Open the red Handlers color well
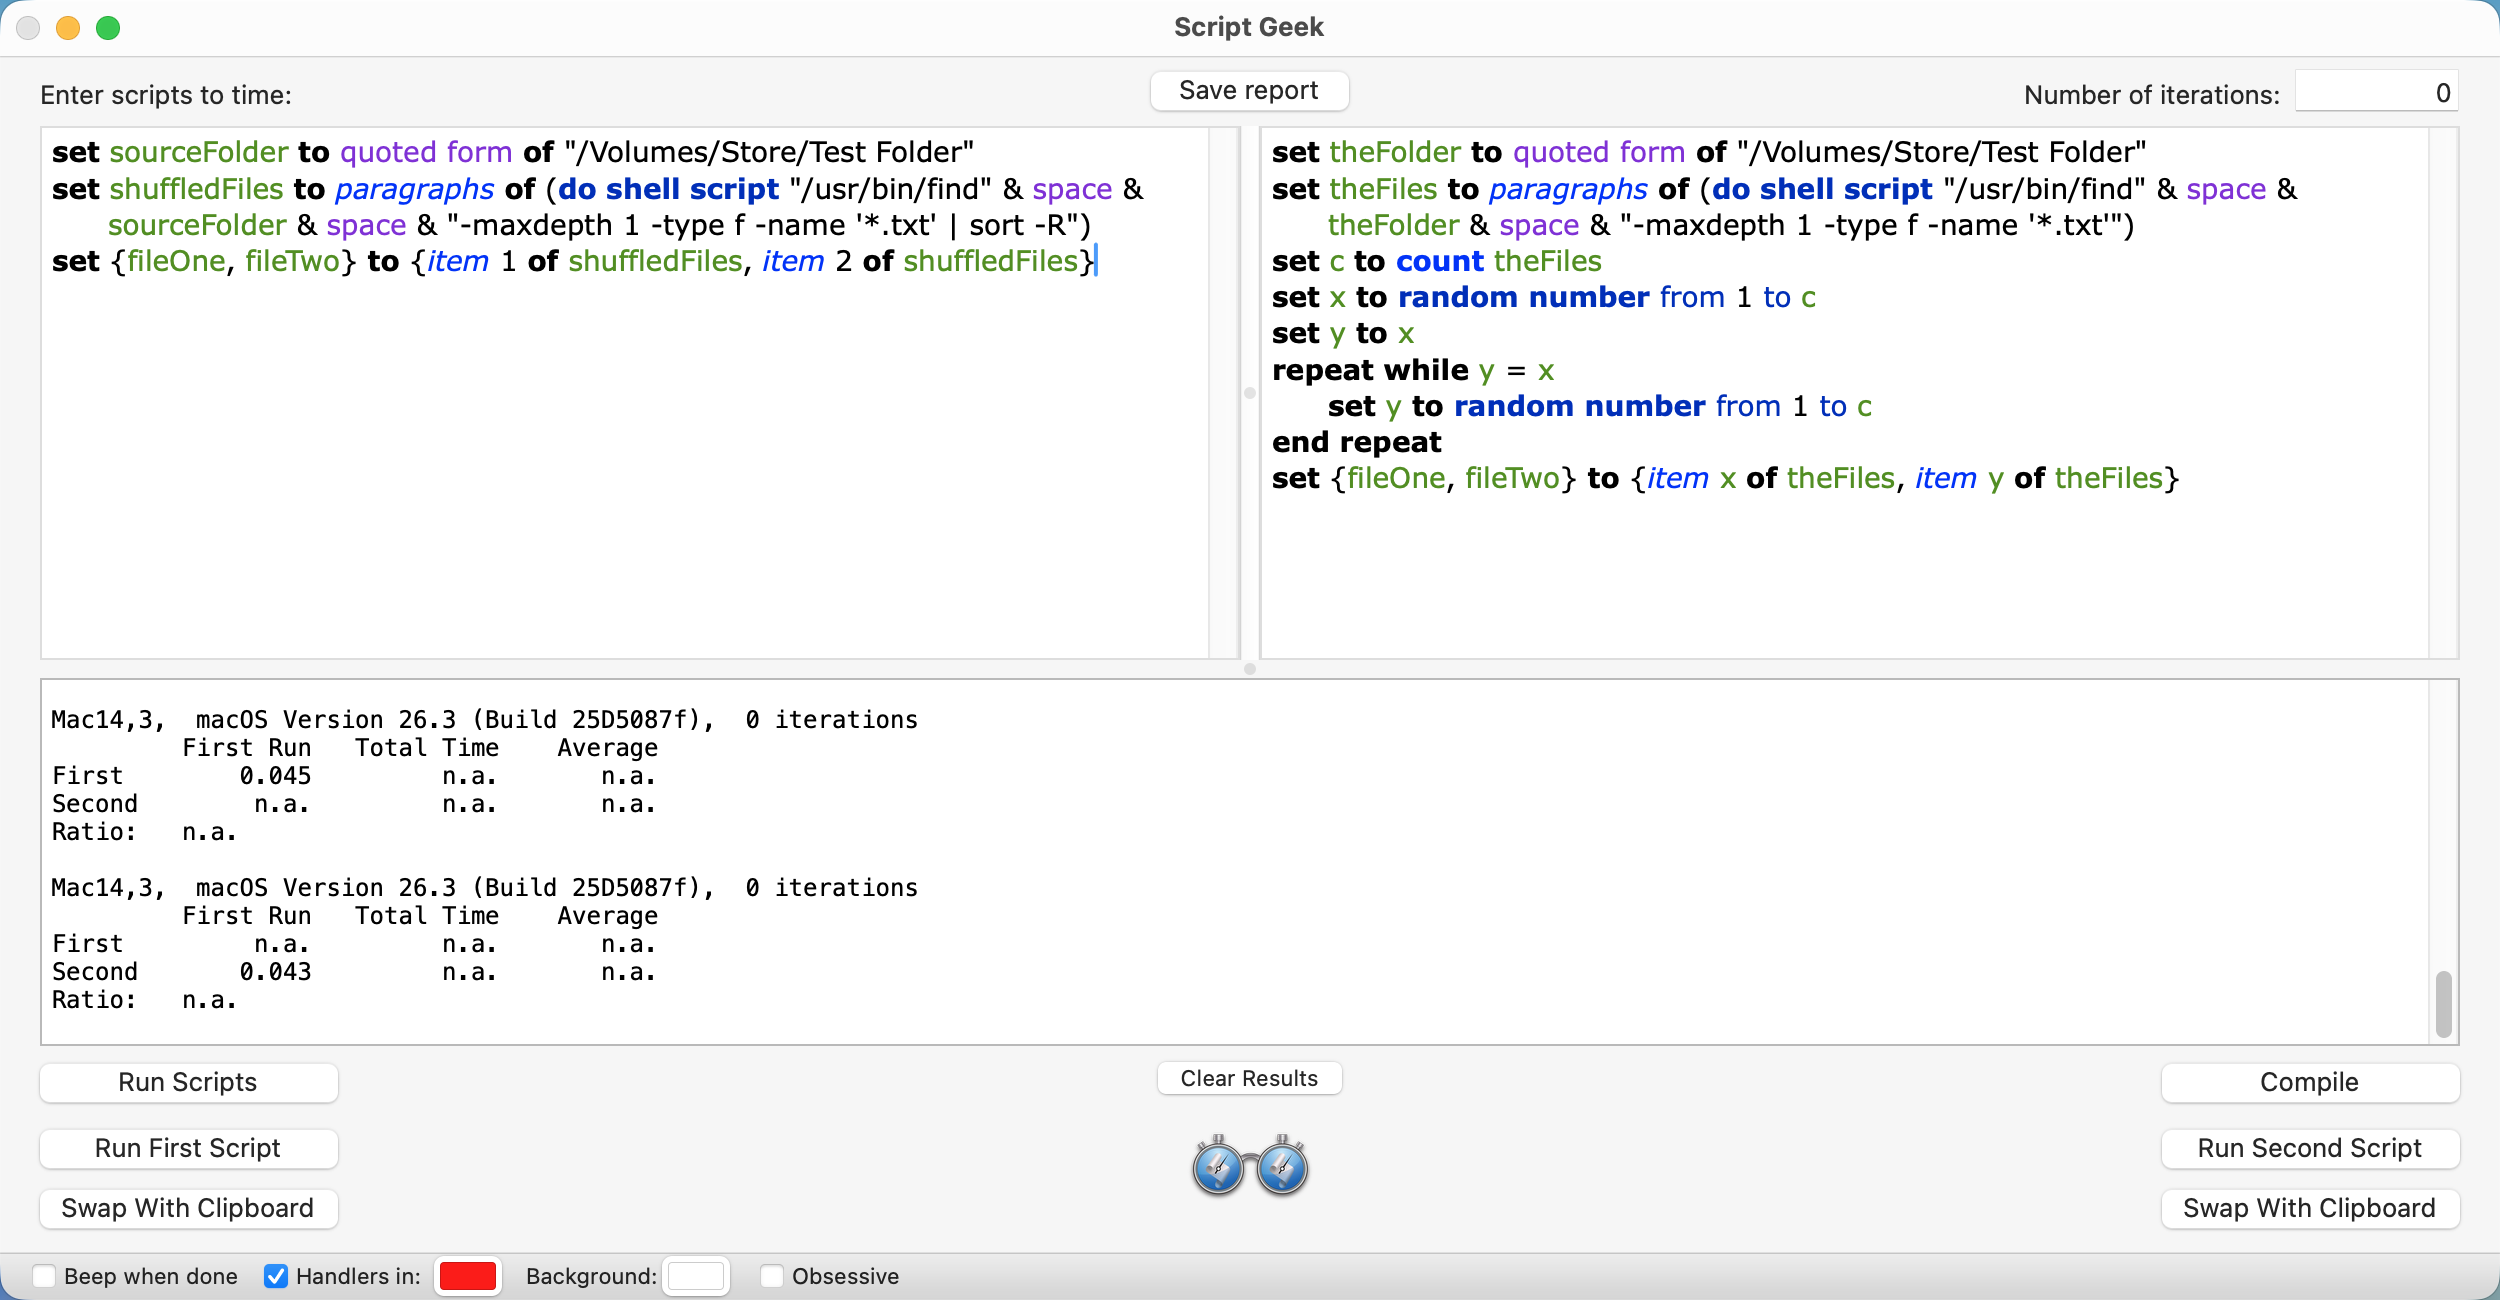 click(x=467, y=1276)
